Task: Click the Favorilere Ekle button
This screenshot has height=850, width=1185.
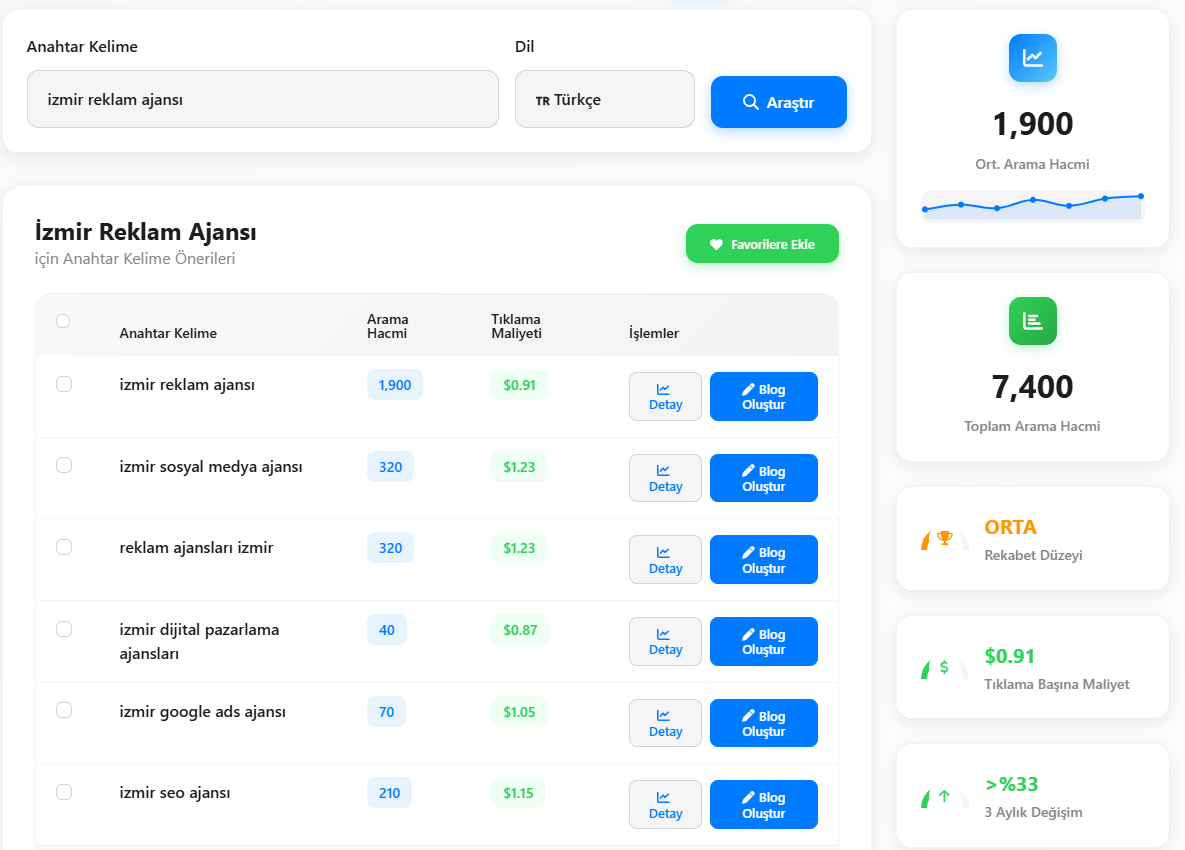Action: pyautogui.click(x=762, y=244)
